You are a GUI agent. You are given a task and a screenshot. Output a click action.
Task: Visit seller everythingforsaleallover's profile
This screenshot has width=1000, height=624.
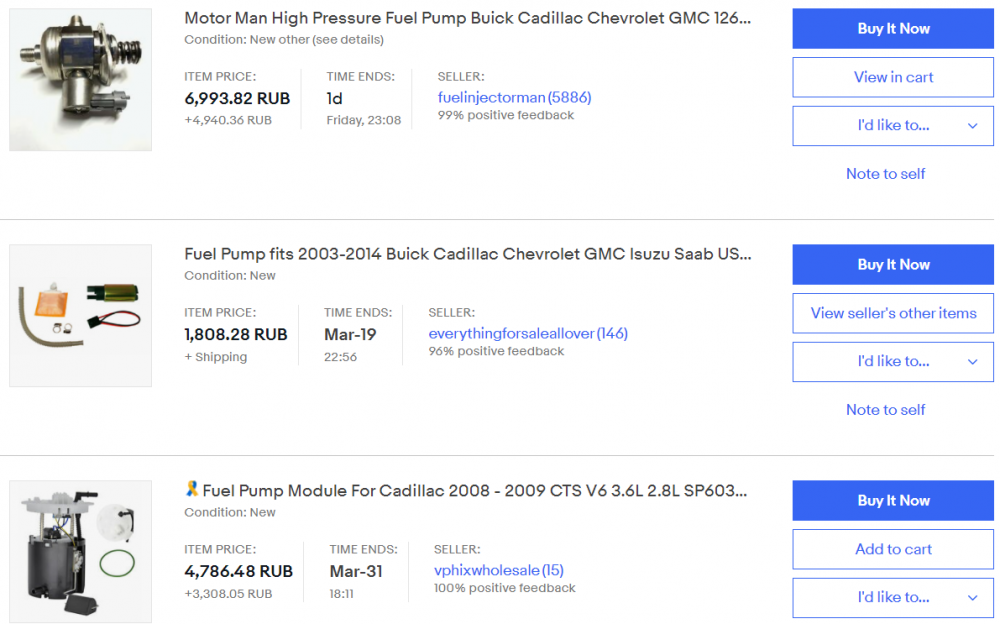[x=511, y=334]
